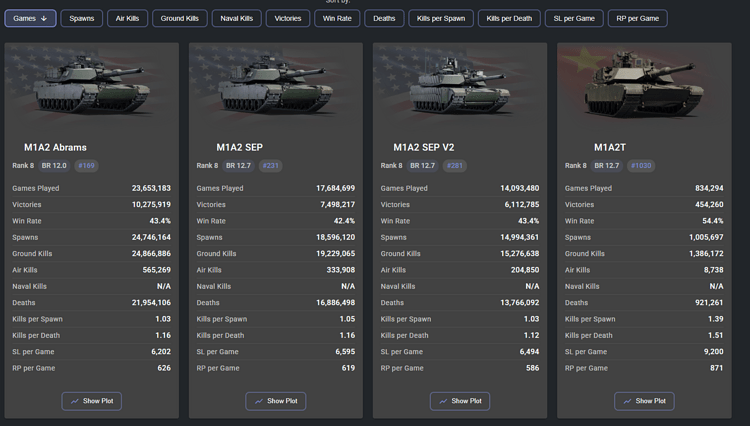Expand plot for M1A2 SEP
Screen dimensions: 750x426
click(275, 401)
